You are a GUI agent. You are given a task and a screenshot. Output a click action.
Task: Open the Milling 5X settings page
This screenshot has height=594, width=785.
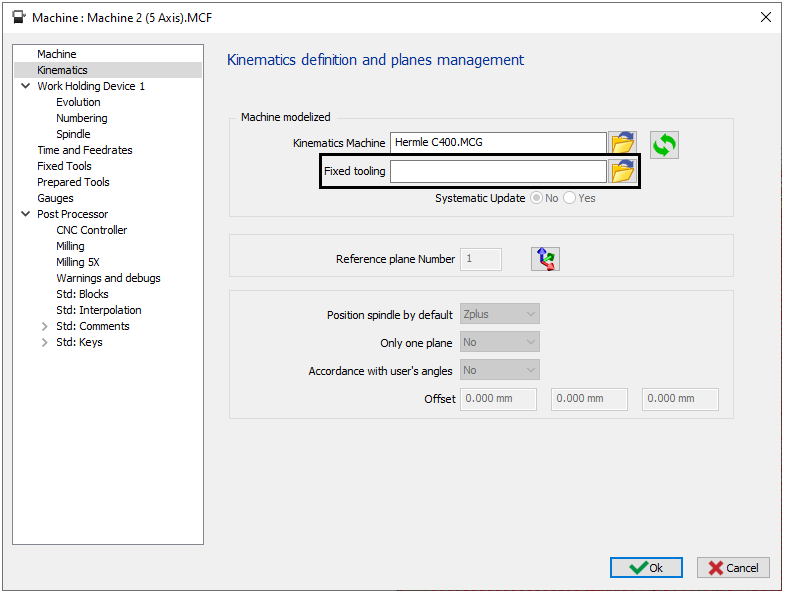(x=78, y=262)
